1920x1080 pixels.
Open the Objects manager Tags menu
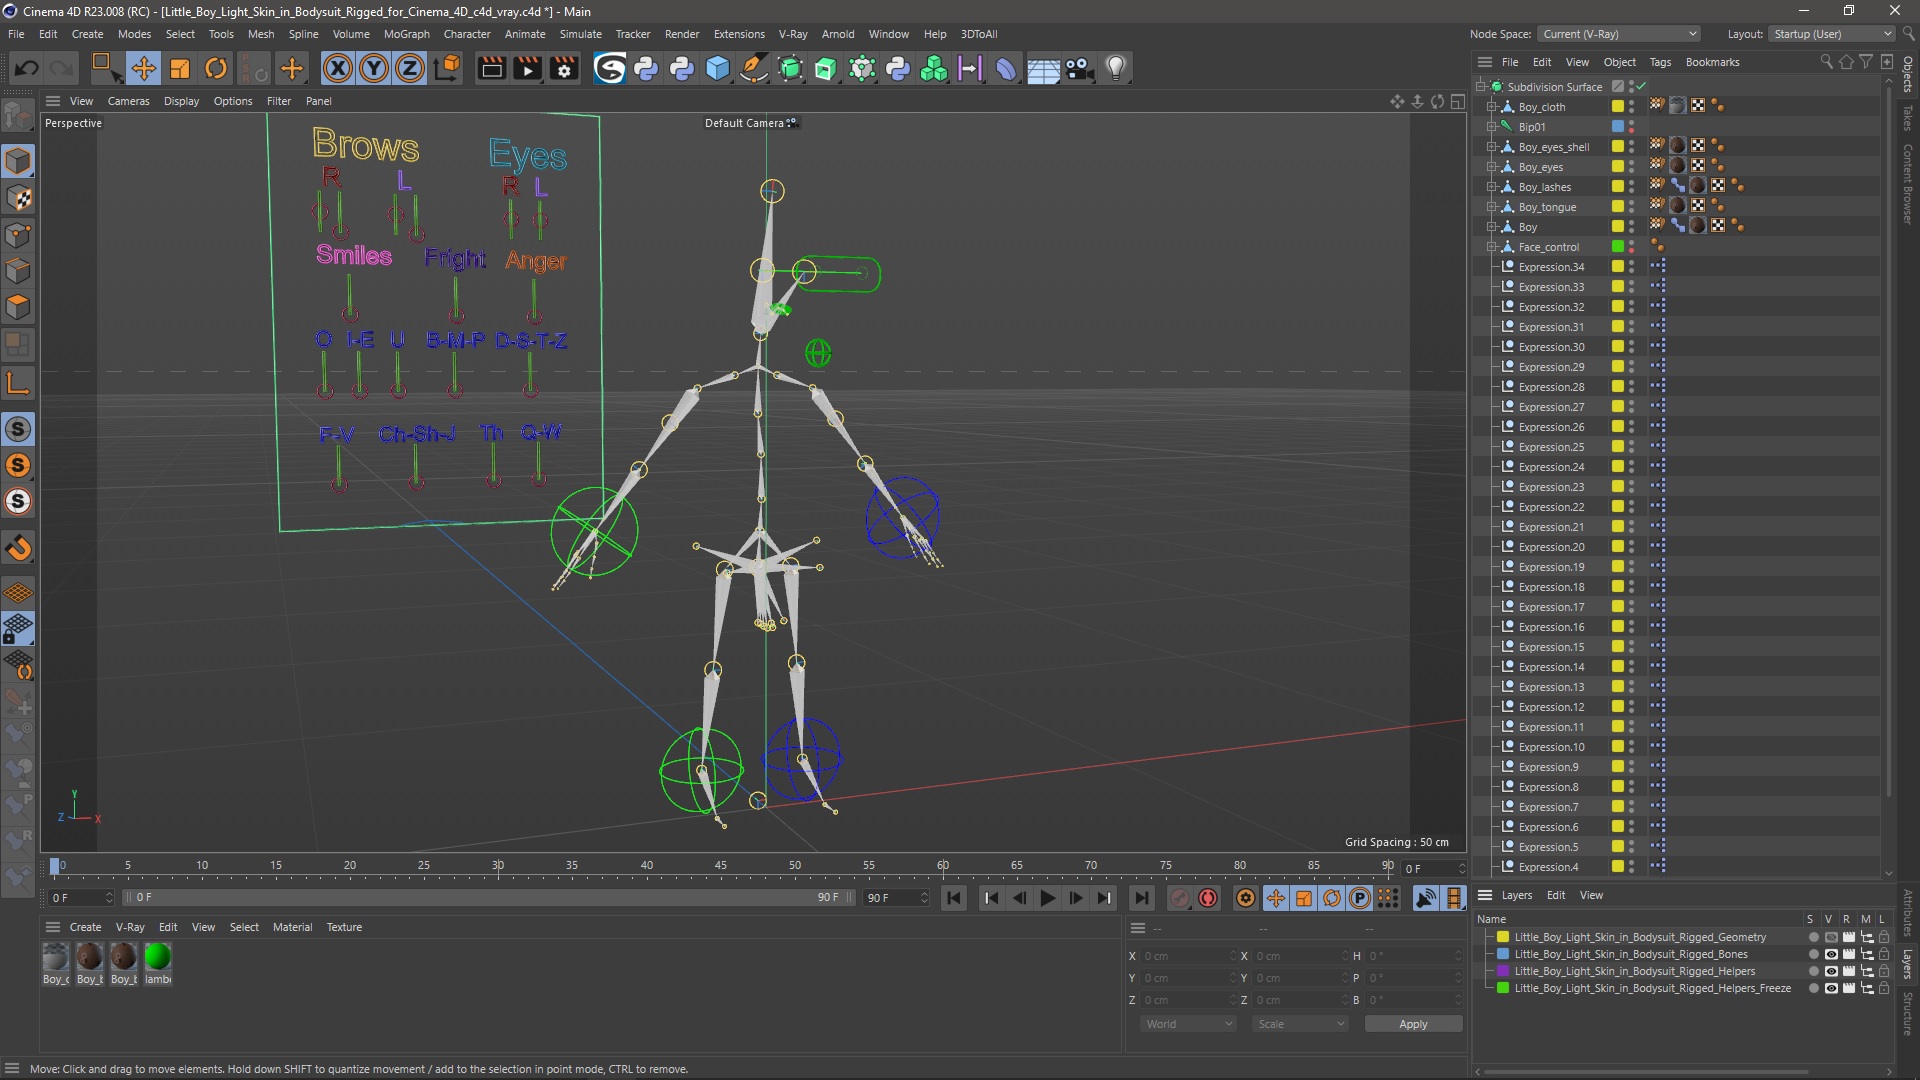(1660, 62)
